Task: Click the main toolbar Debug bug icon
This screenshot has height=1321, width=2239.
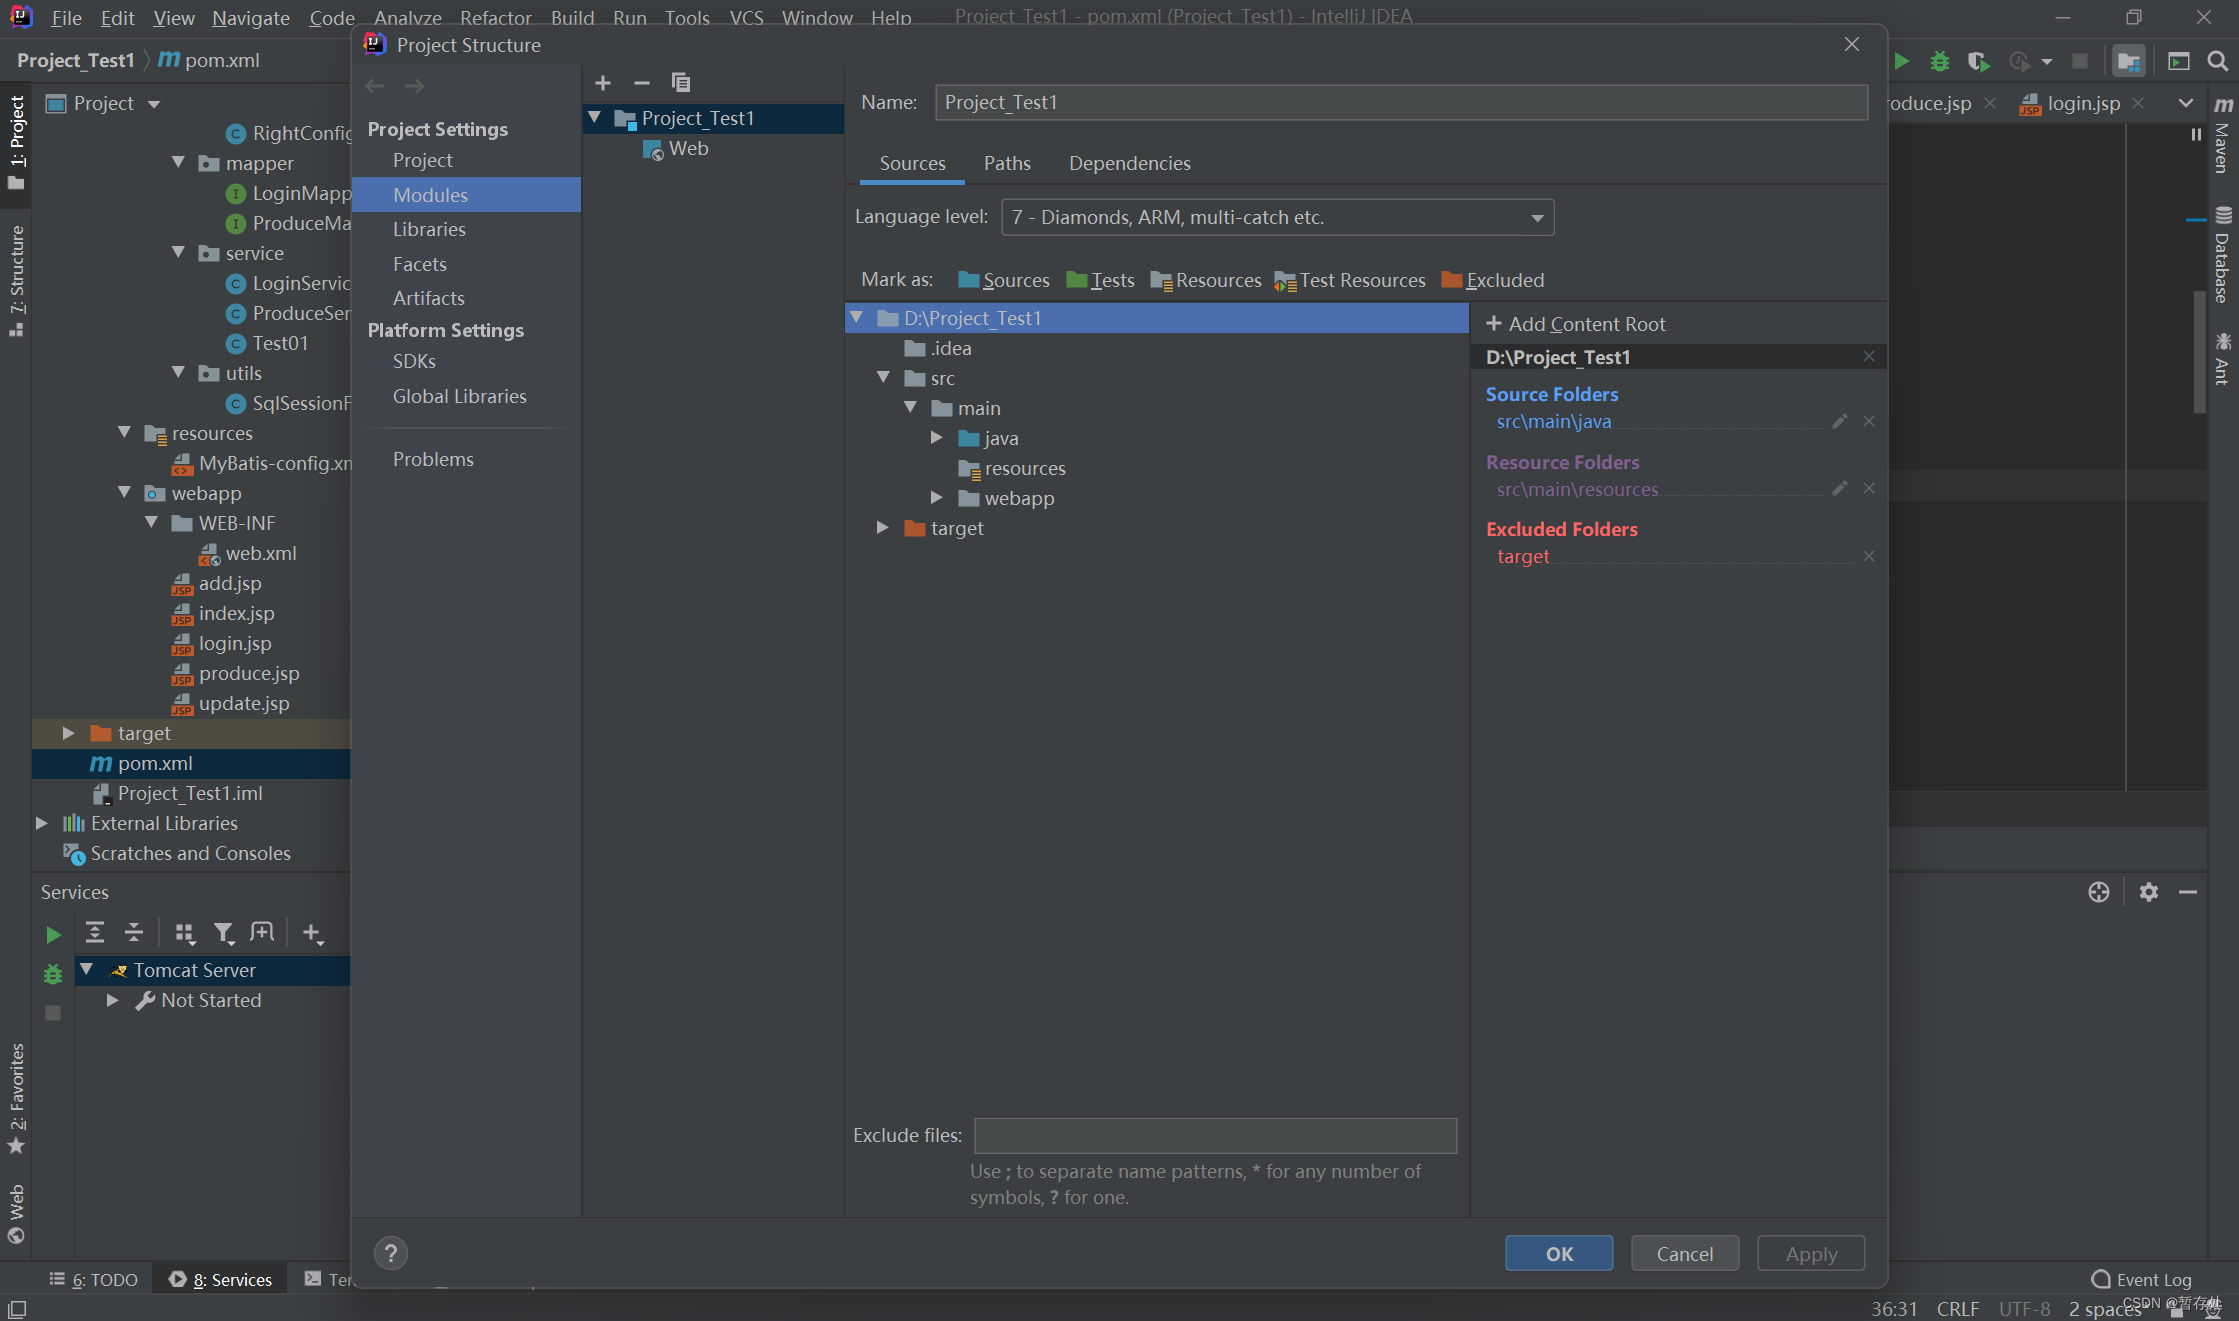Action: (x=1940, y=61)
